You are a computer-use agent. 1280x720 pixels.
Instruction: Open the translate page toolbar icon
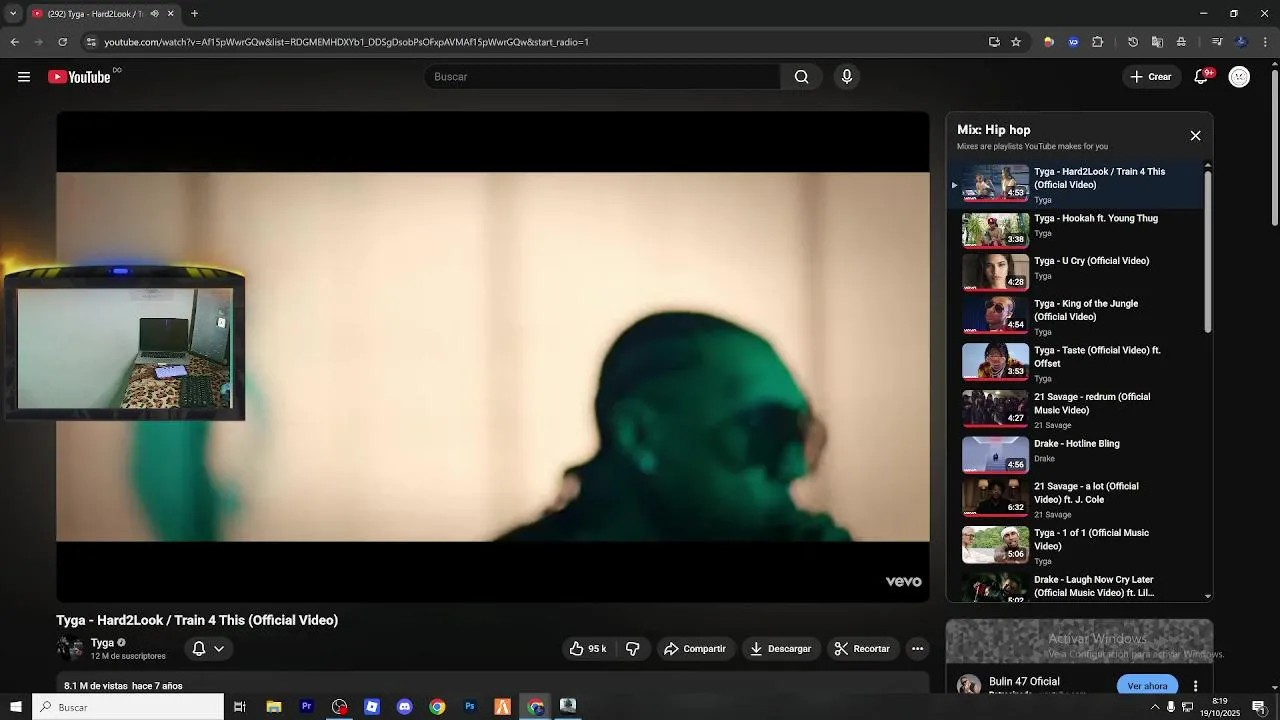(x=1157, y=42)
